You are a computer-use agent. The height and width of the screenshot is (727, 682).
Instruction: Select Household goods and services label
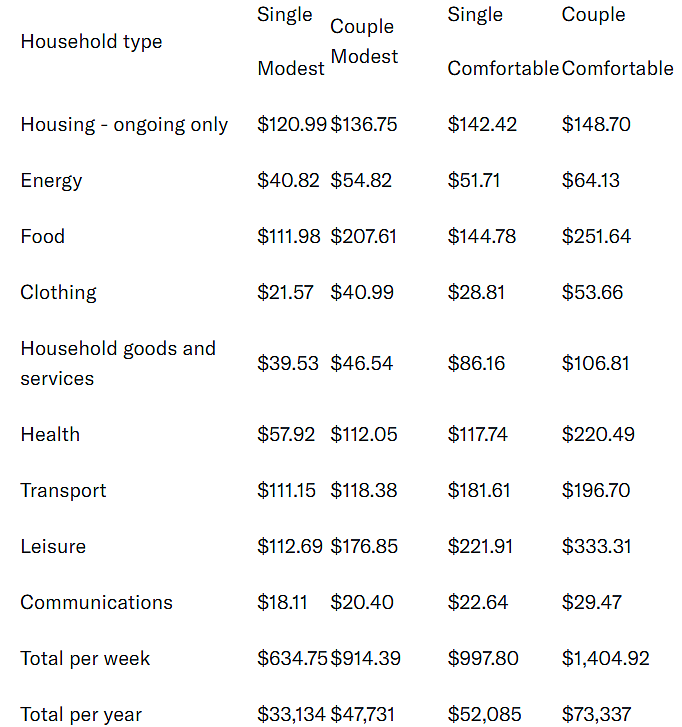(x=118, y=364)
